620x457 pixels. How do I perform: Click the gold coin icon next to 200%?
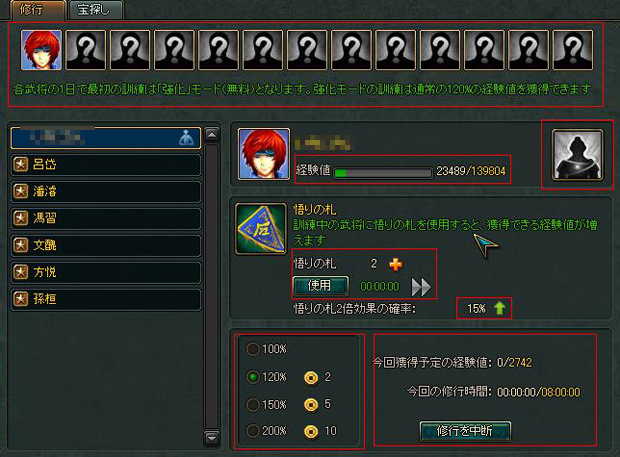(311, 431)
